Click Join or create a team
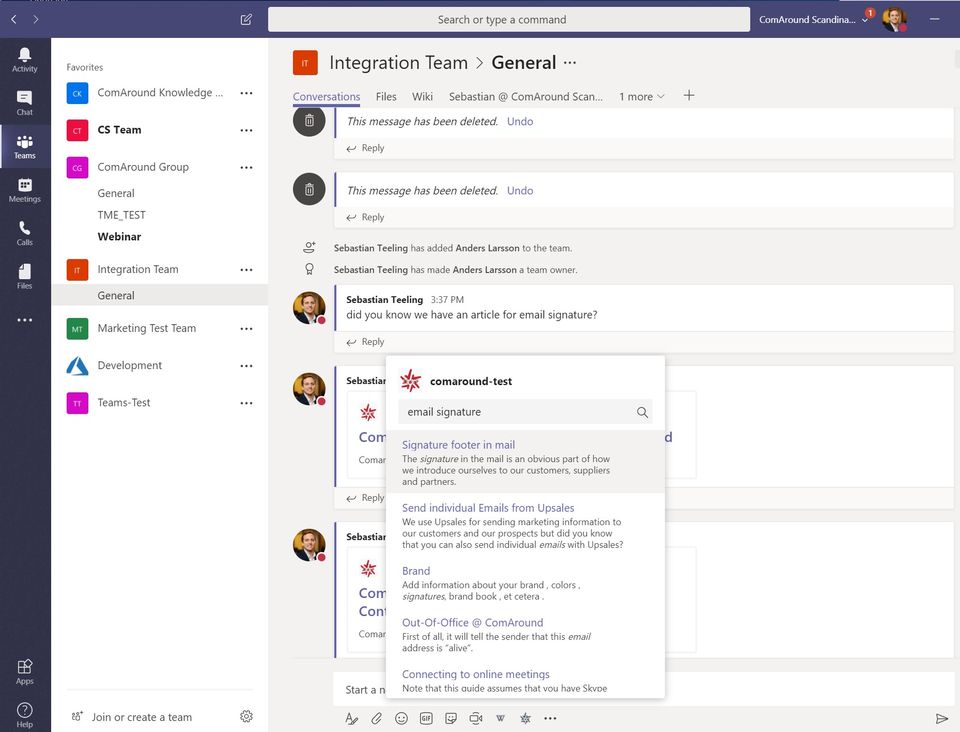960x732 pixels. click(141, 717)
